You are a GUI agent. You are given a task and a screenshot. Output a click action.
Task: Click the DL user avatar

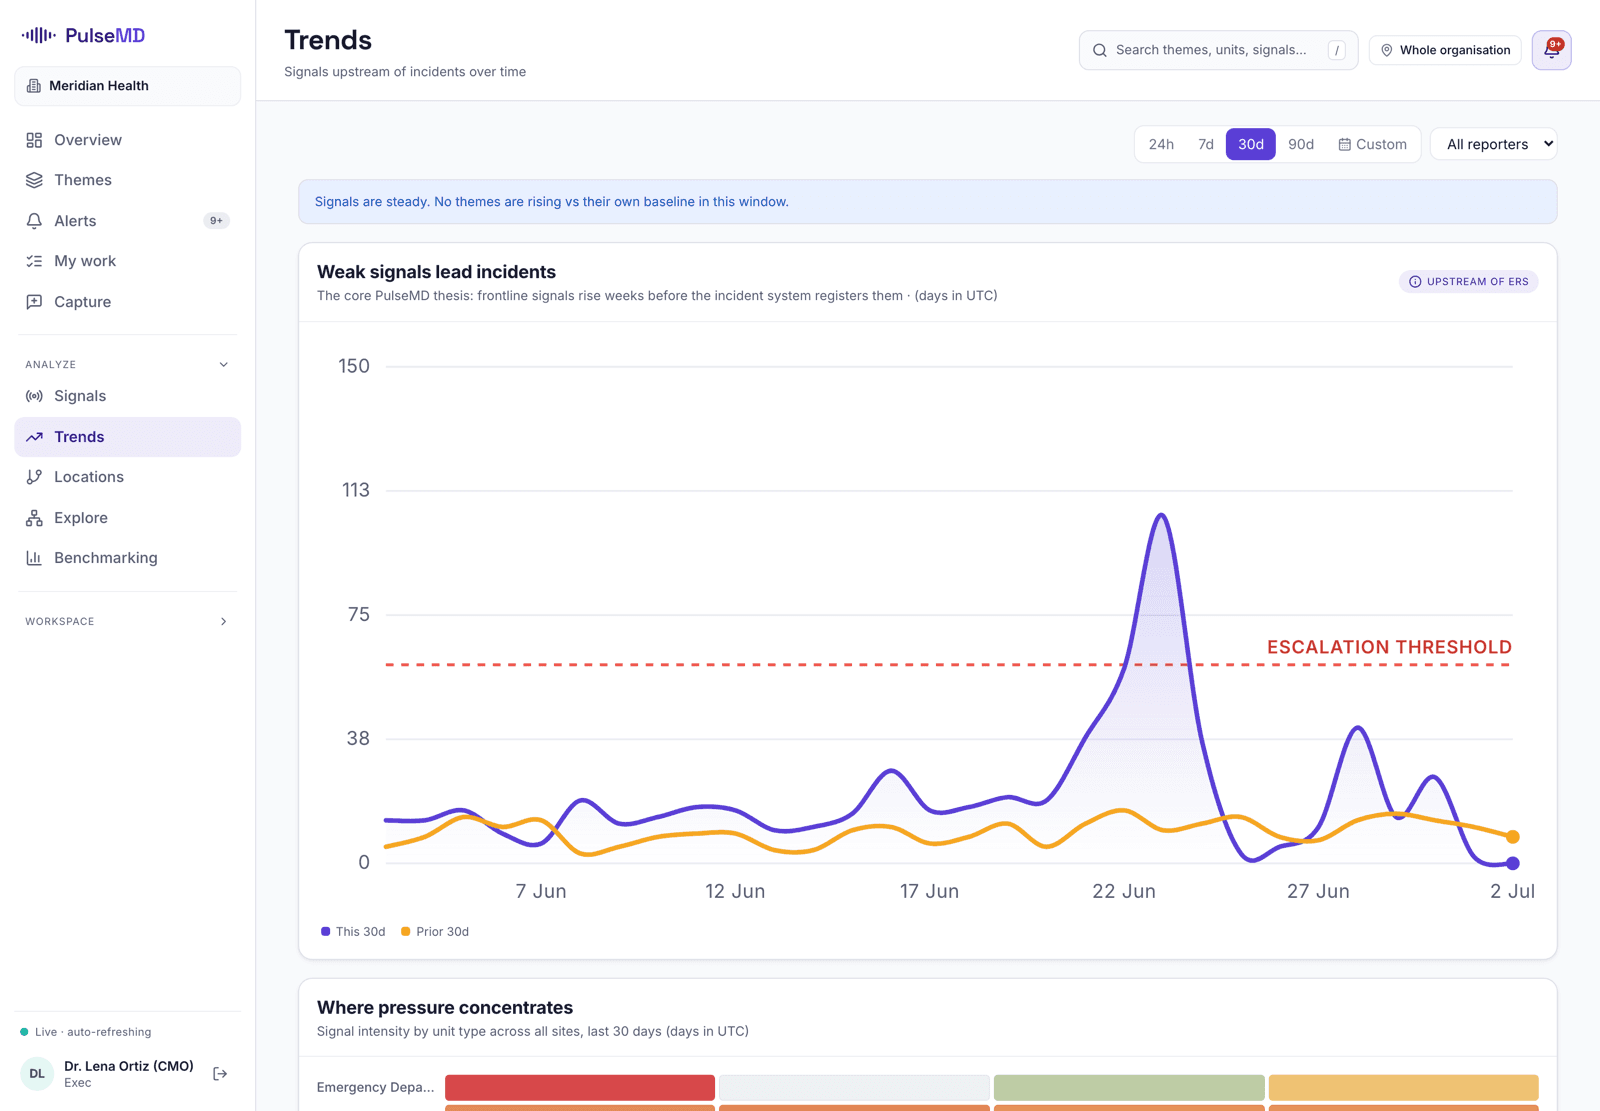[37, 1074]
